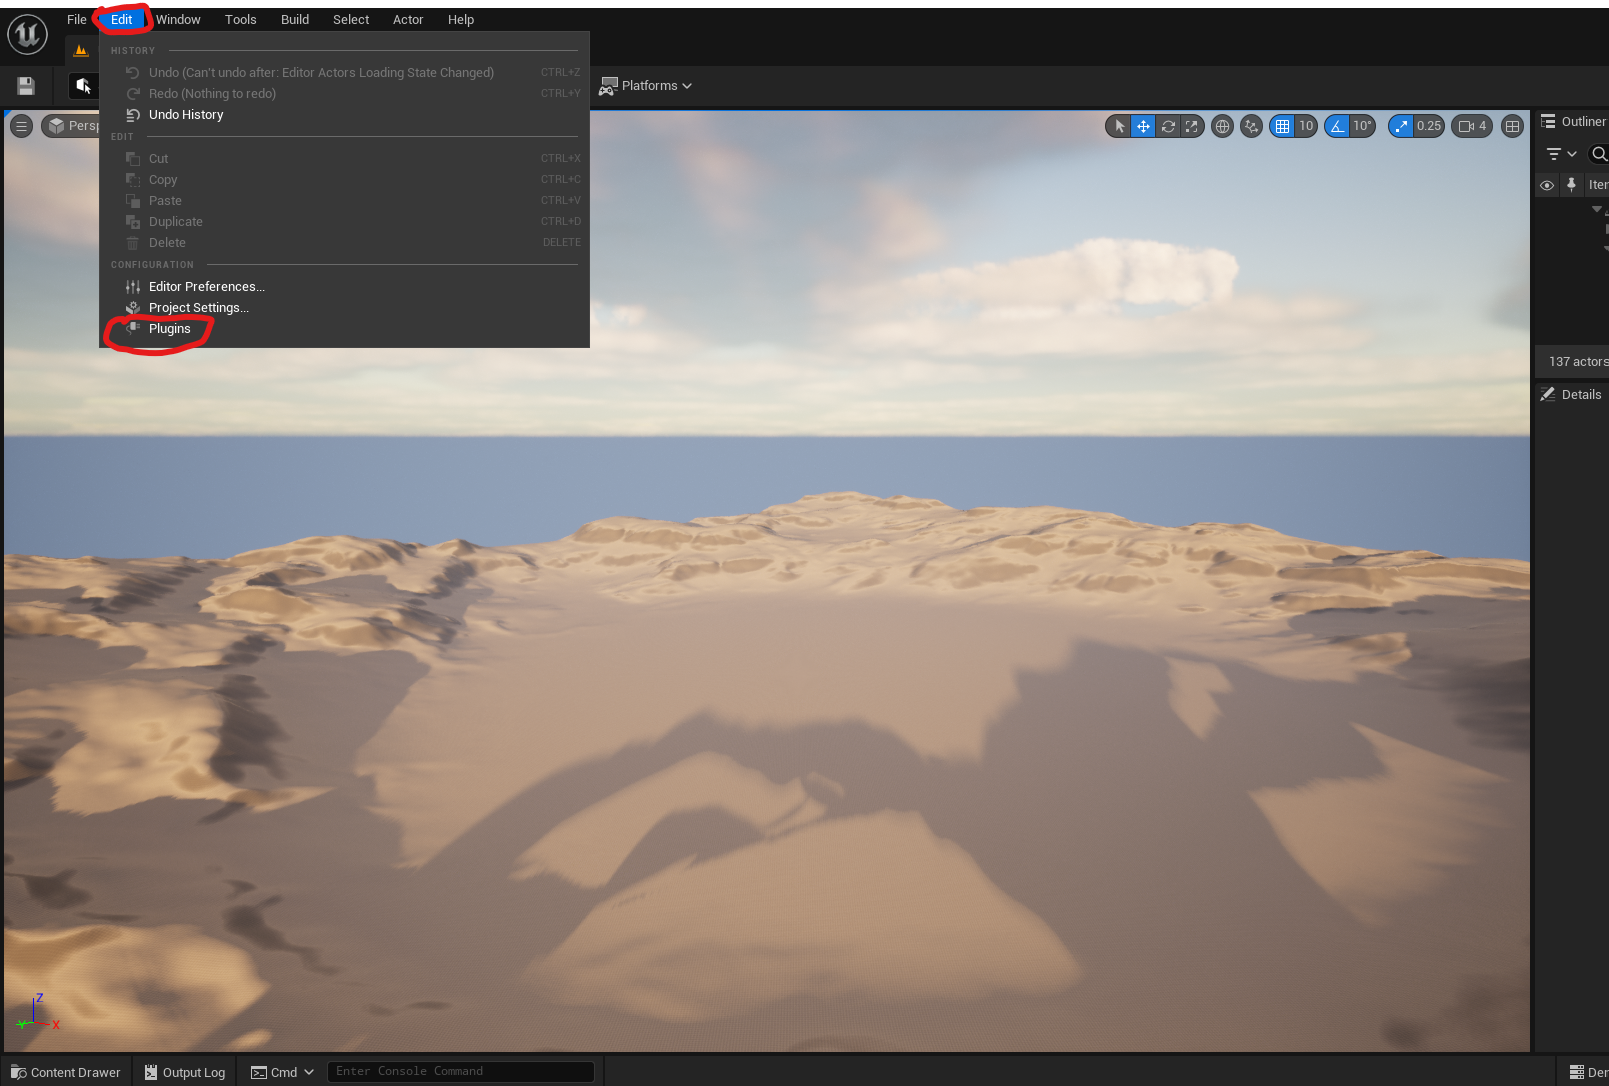
Task: Toggle the Outliner pin column
Action: click(x=1571, y=185)
